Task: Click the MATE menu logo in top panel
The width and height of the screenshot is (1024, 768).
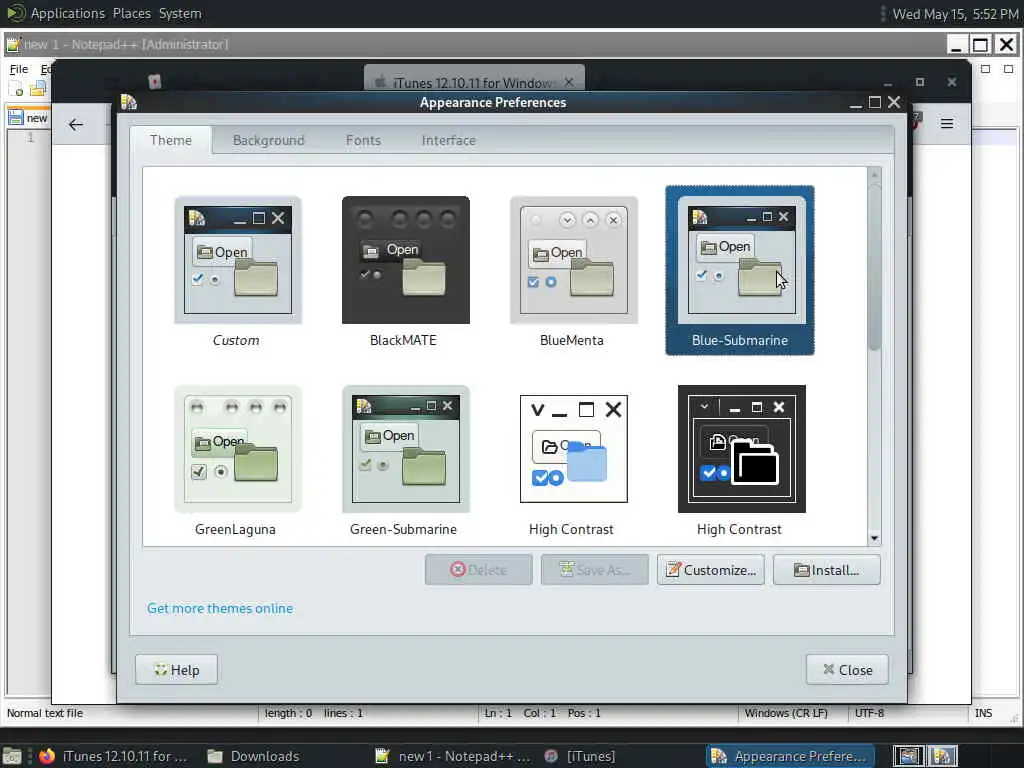Action: (x=14, y=13)
